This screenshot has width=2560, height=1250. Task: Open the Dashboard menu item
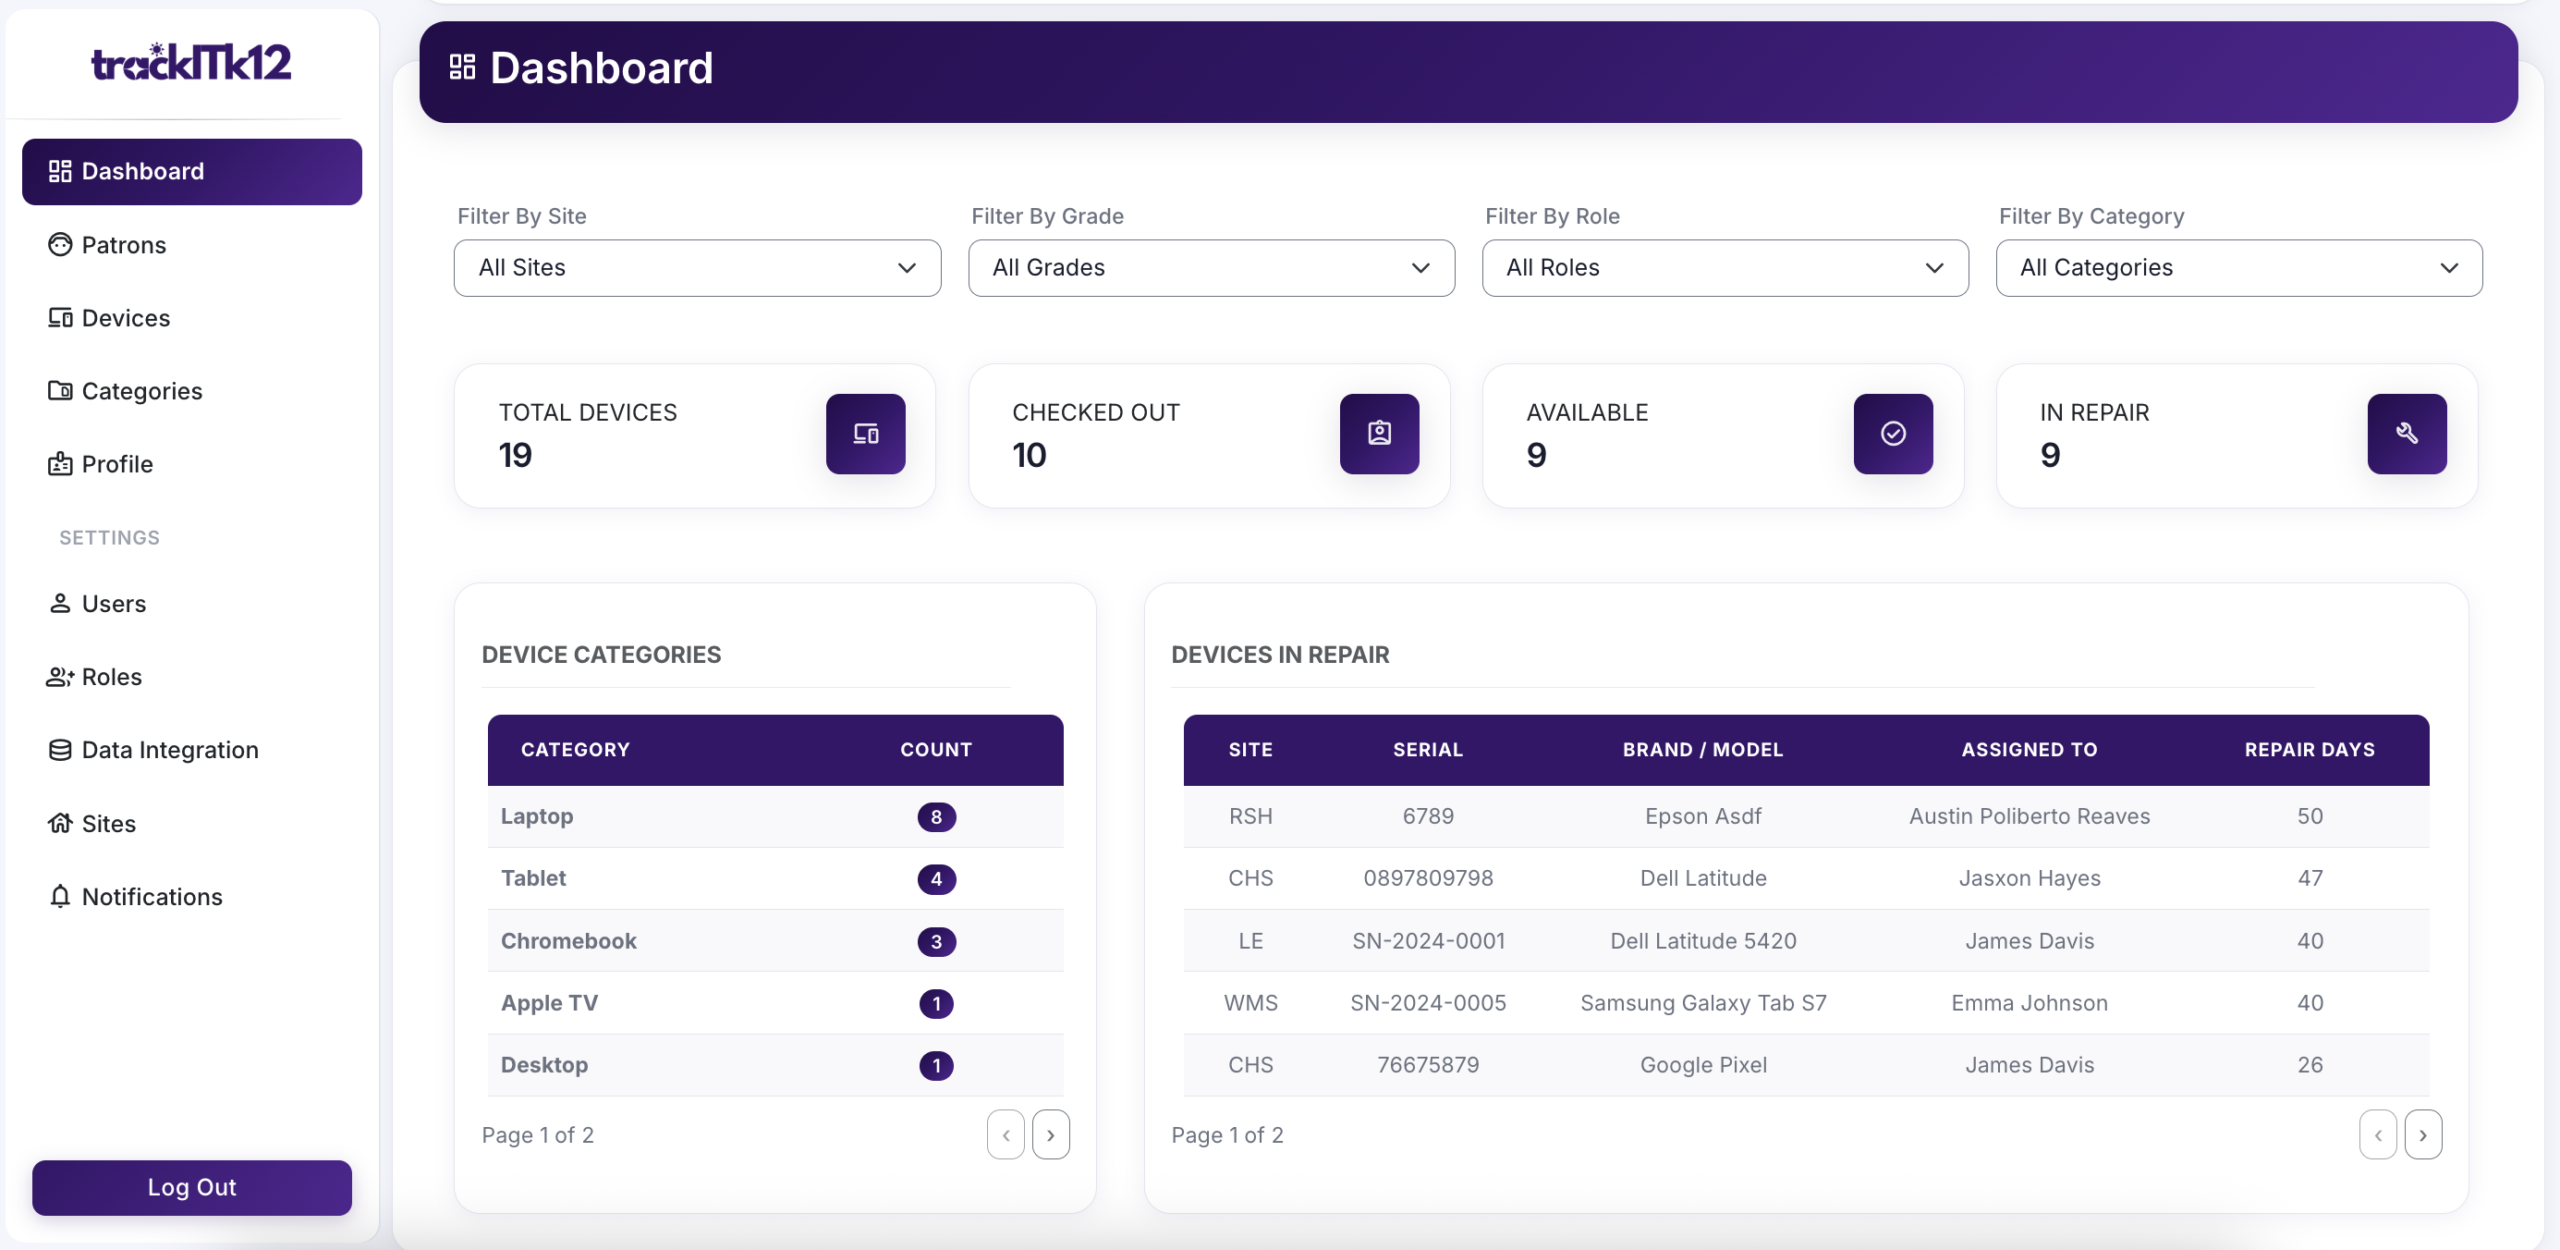click(192, 172)
